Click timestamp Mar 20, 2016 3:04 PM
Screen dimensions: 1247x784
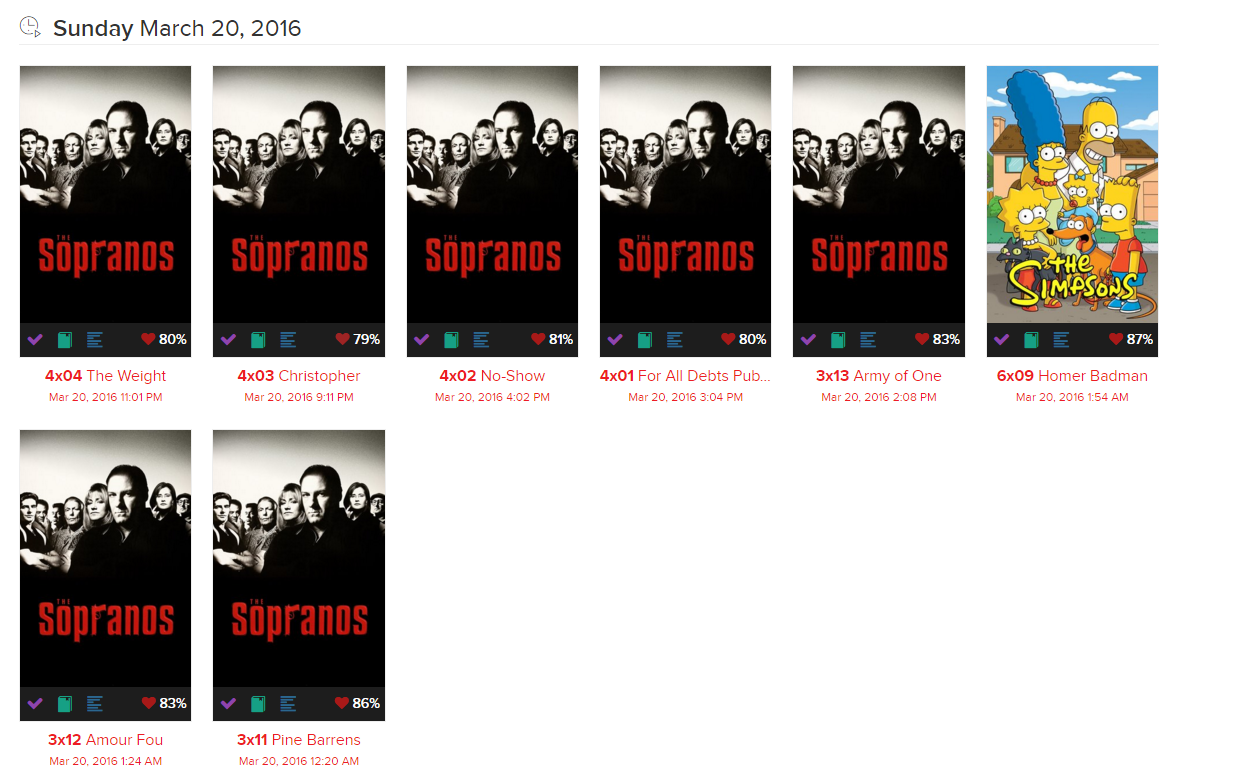pyautogui.click(x=686, y=397)
